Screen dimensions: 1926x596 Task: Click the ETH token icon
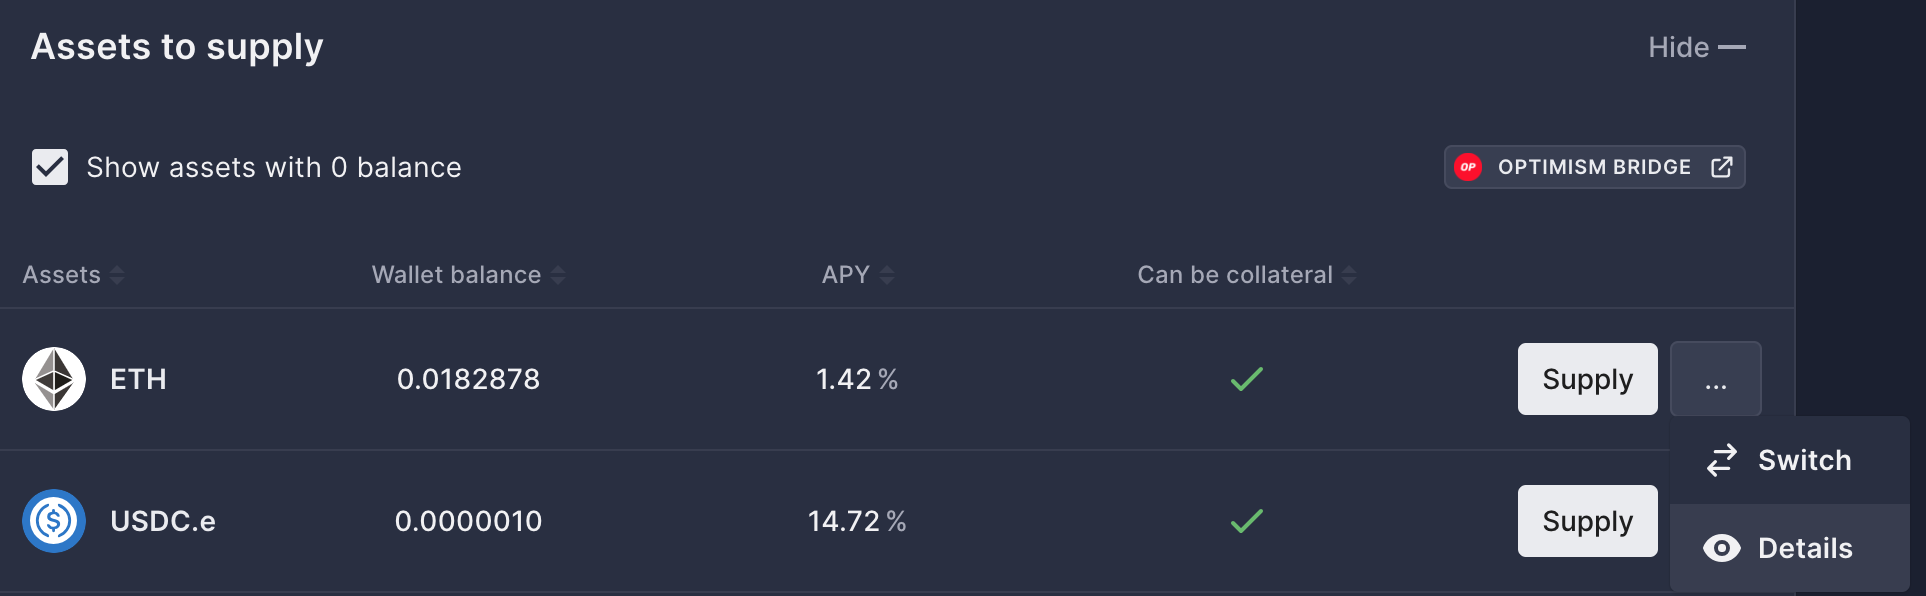click(54, 379)
